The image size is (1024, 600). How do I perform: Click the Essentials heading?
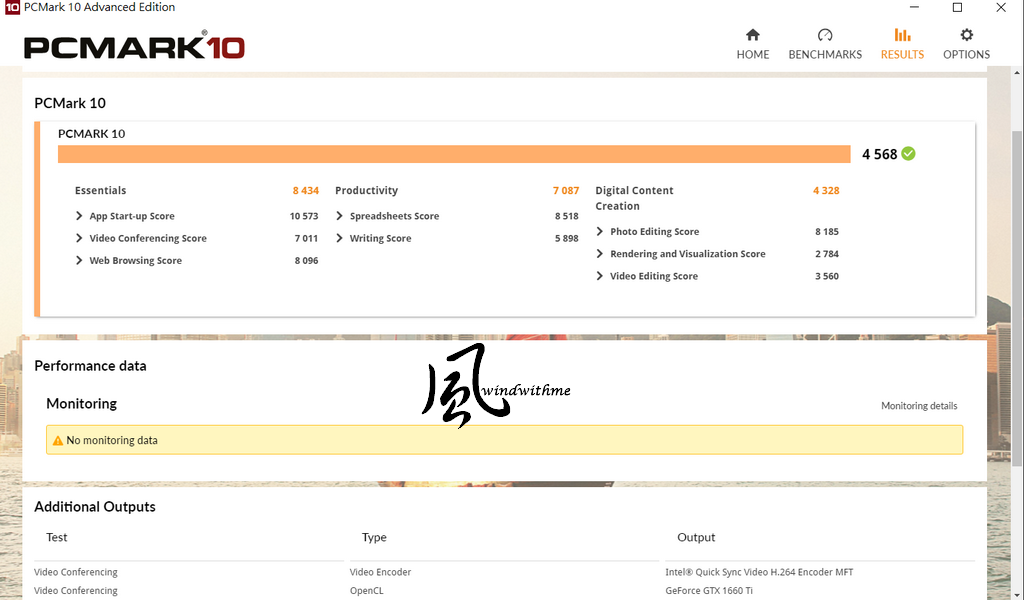pyautogui.click(x=100, y=191)
